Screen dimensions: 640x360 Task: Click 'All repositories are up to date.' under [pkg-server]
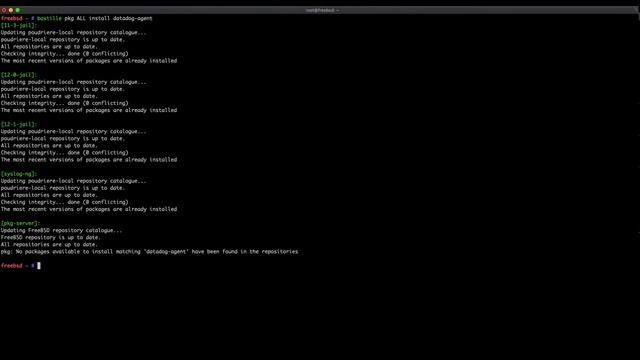click(49, 244)
